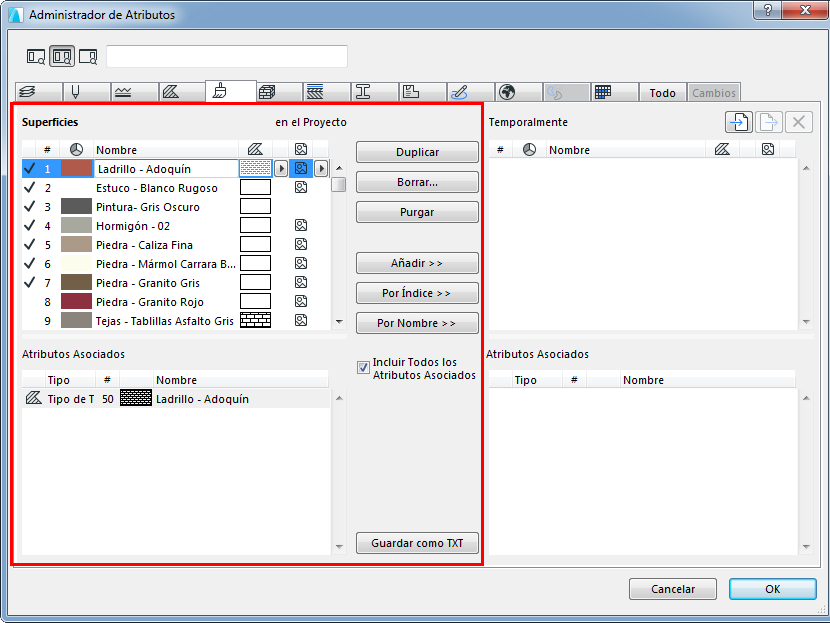830x623 pixels.
Task: Open the Layers attribute tab
Action: click(x=39, y=92)
